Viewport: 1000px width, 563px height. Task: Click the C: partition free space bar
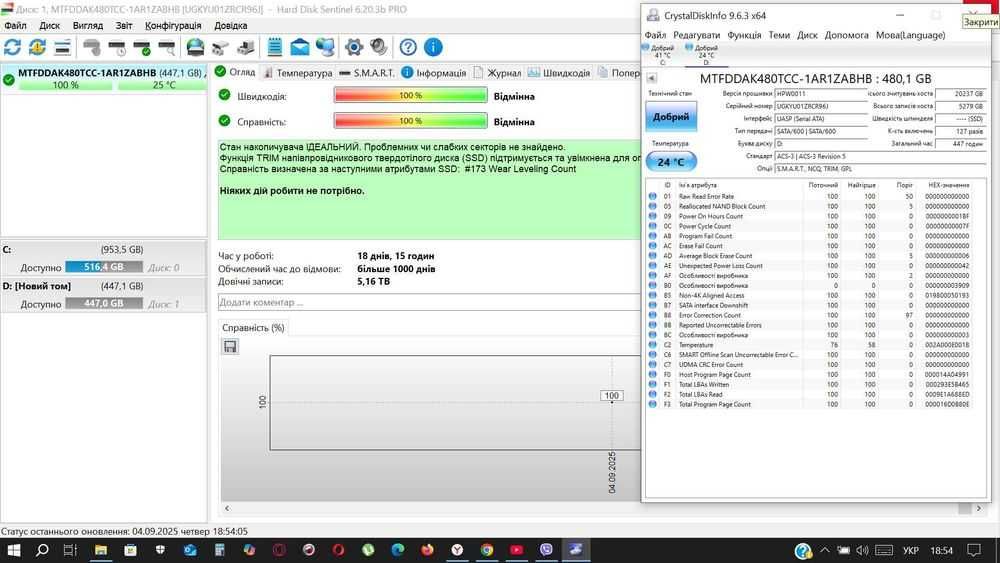point(104,267)
